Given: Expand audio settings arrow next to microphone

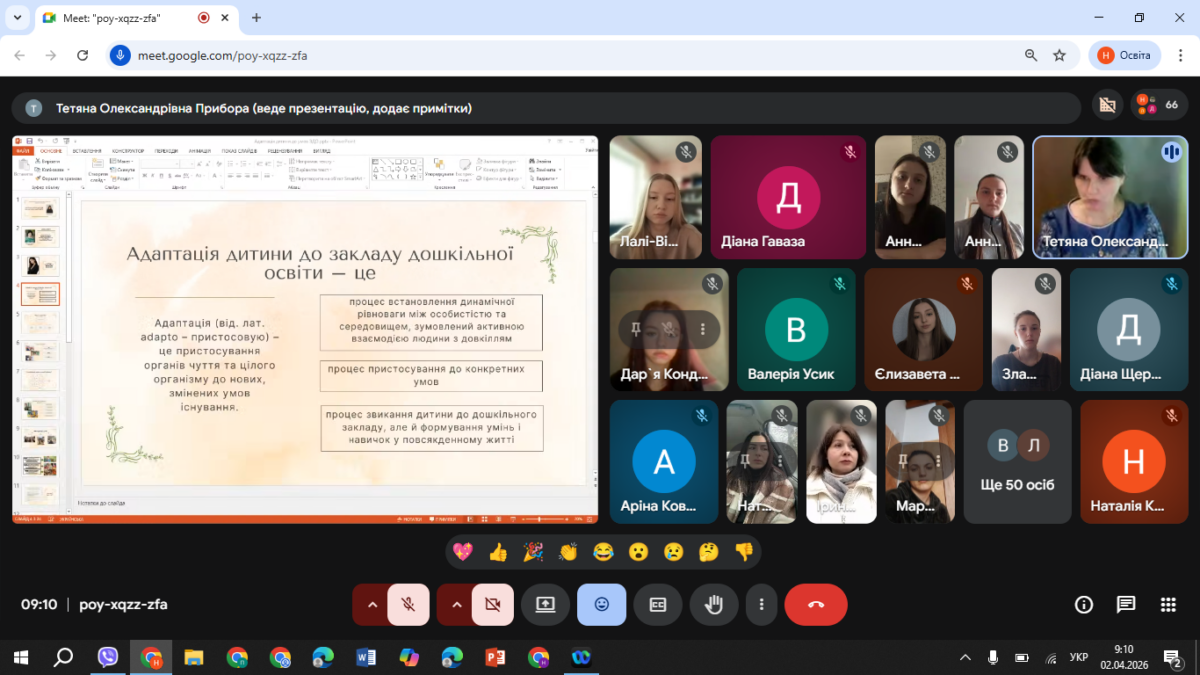Looking at the screenshot, I should [x=372, y=604].
